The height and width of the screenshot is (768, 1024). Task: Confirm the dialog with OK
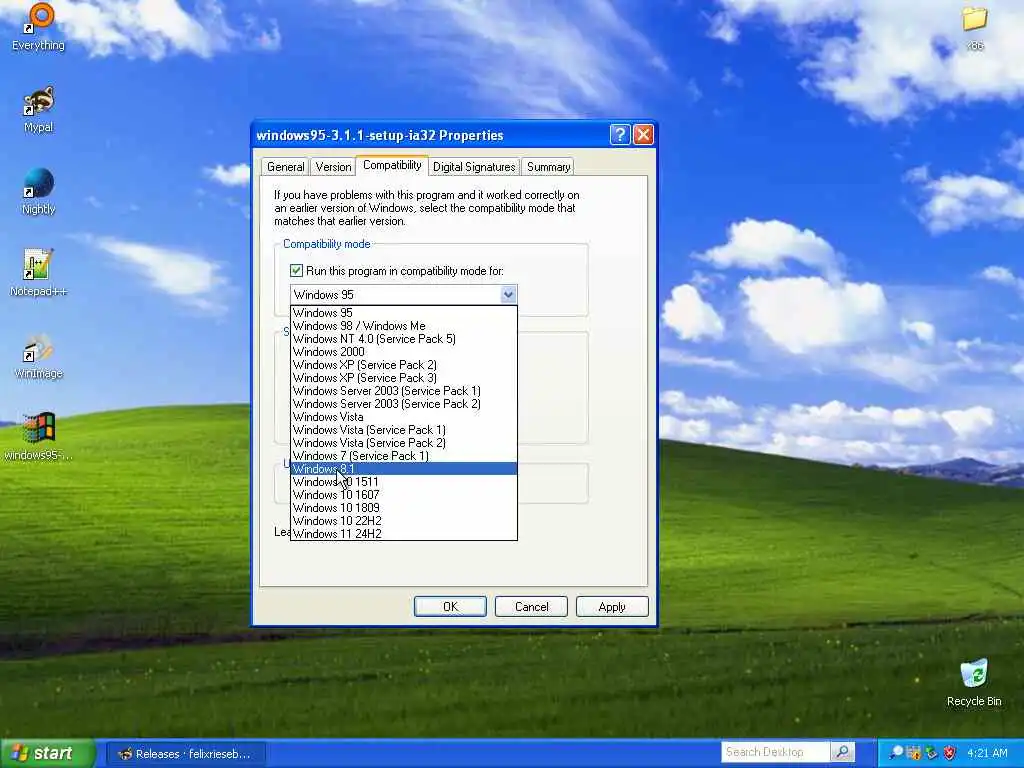tap(451, 607)
